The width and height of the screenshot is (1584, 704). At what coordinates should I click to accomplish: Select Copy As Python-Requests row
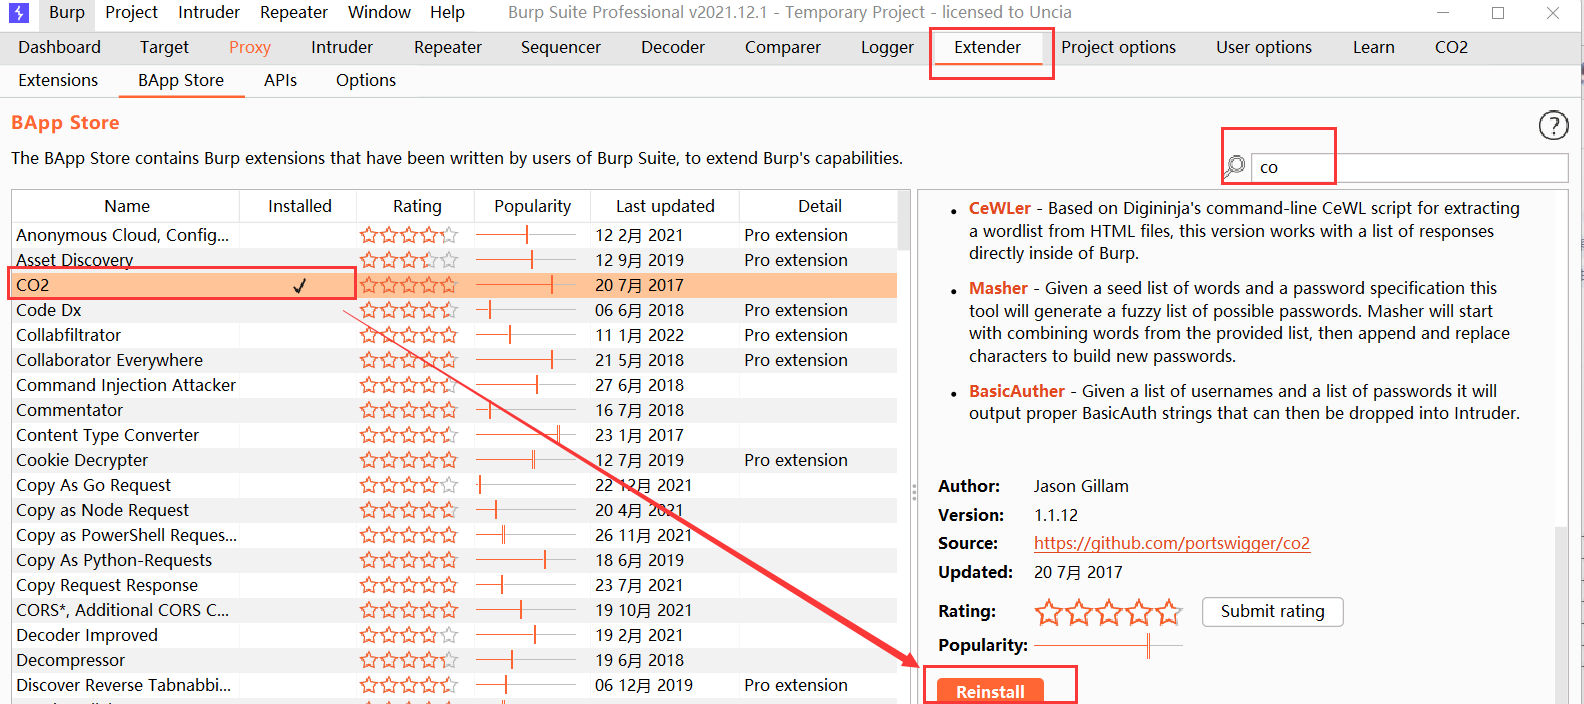(x=454, y=560)
